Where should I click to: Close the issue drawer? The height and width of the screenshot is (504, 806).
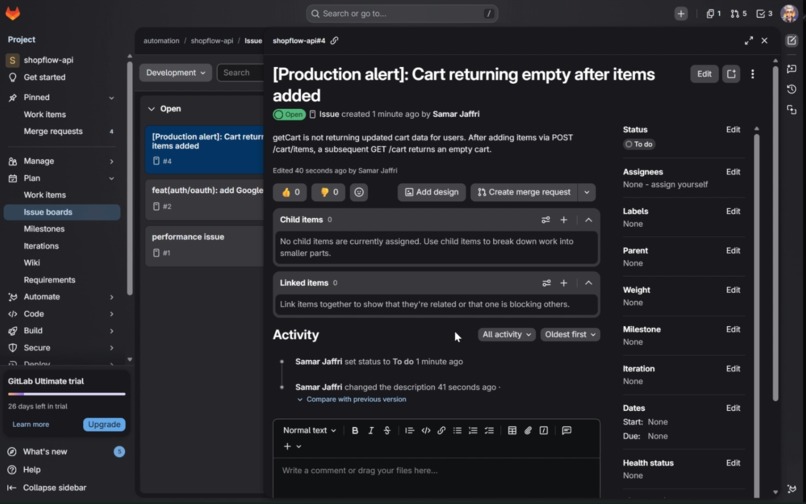pos(764,41)
